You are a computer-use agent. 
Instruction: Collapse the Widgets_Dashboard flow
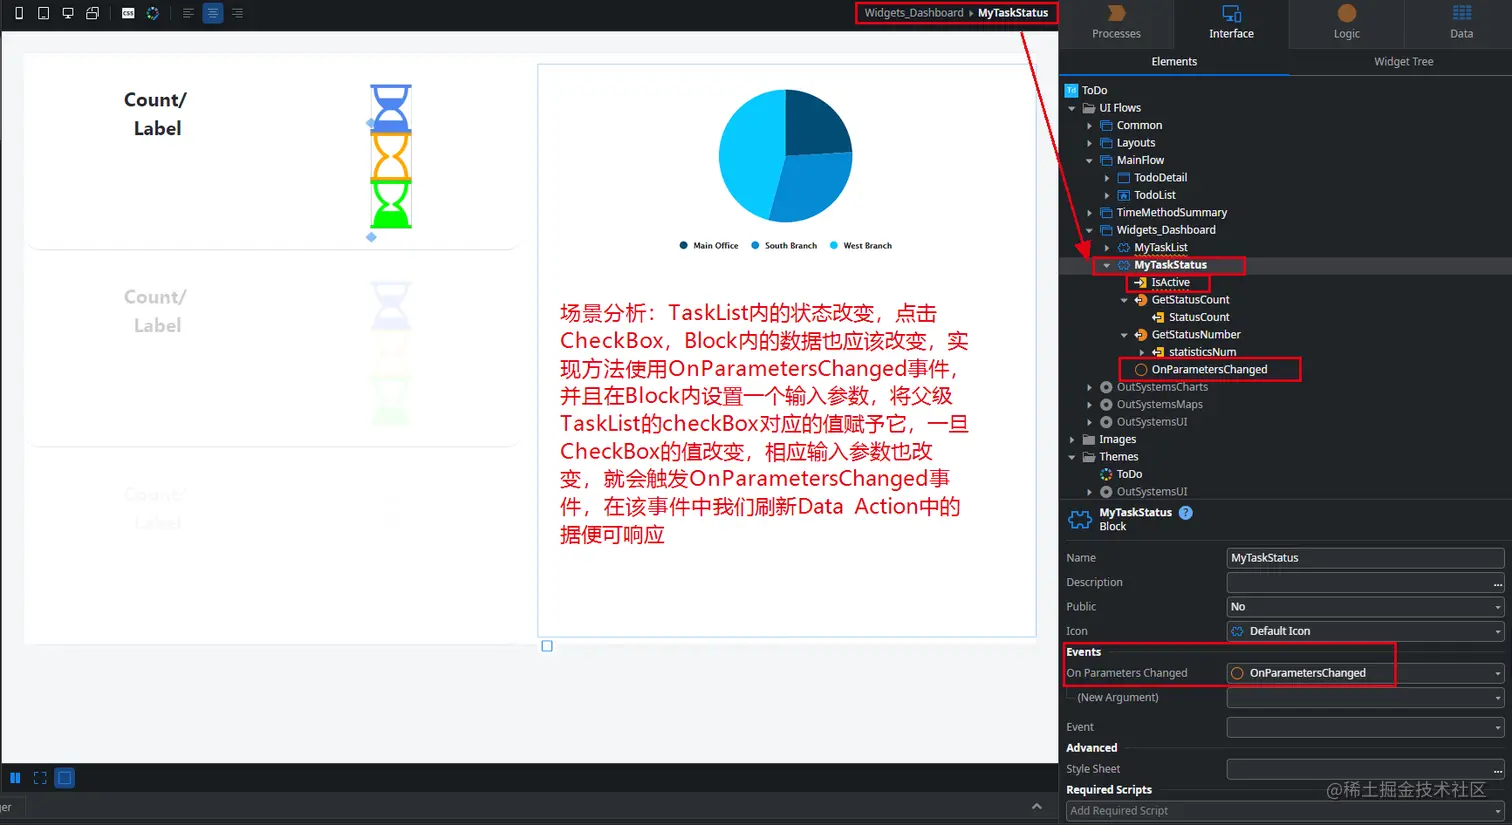1090,231
